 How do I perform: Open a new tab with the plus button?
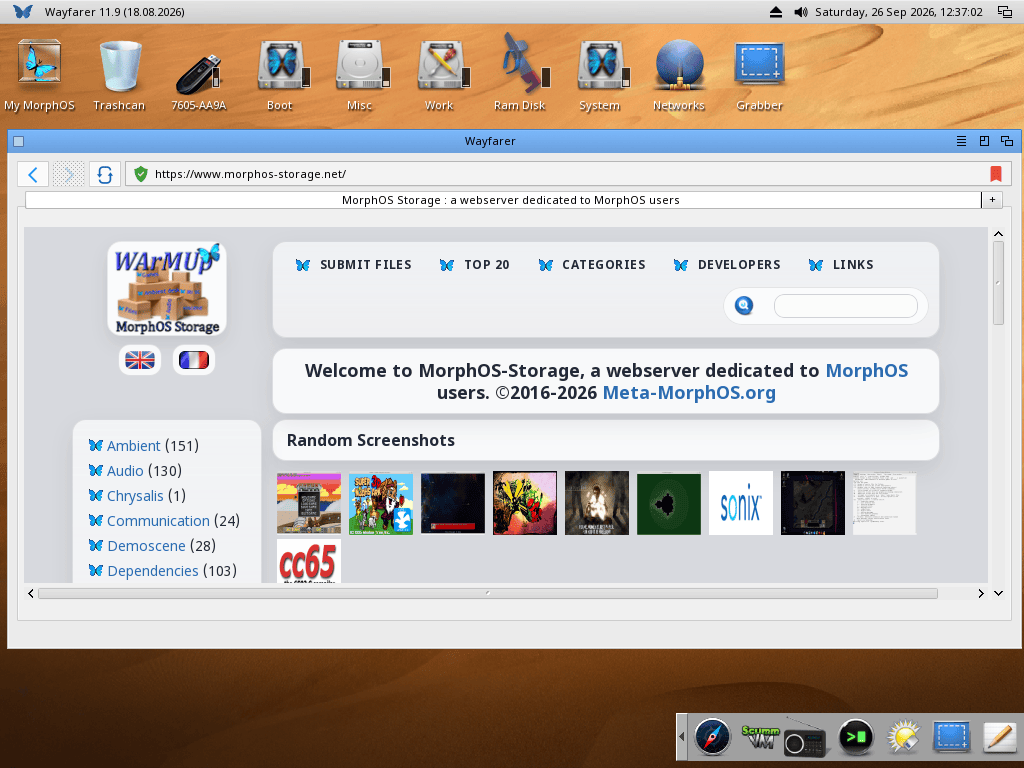pyautogui.click(x=992, y=200)
